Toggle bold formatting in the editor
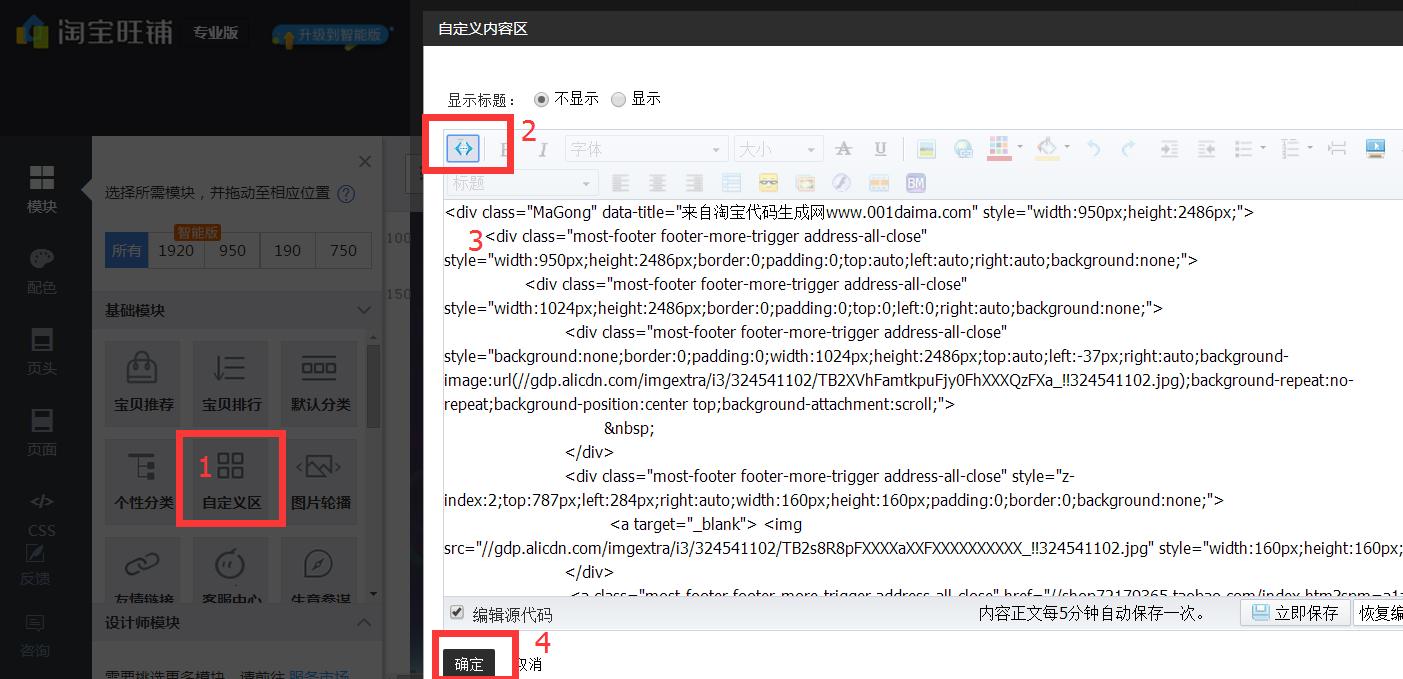Screen dimensions: 1403x679 coord(502,148)
